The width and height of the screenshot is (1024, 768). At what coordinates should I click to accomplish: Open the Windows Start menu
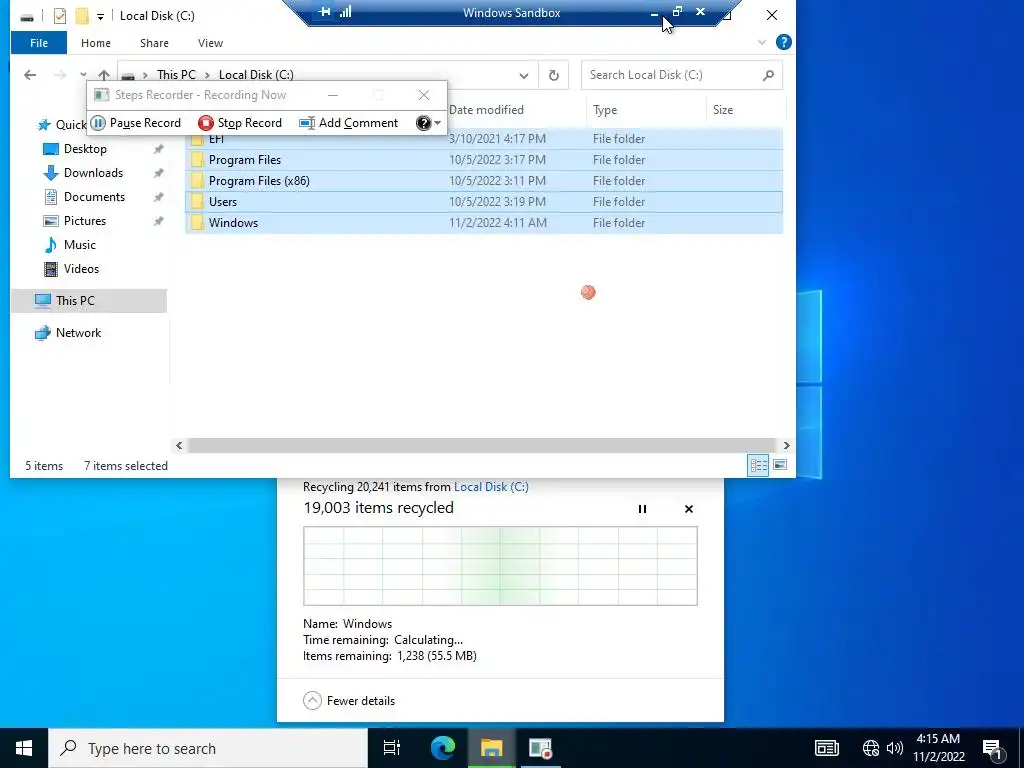(x=24, y=748)
